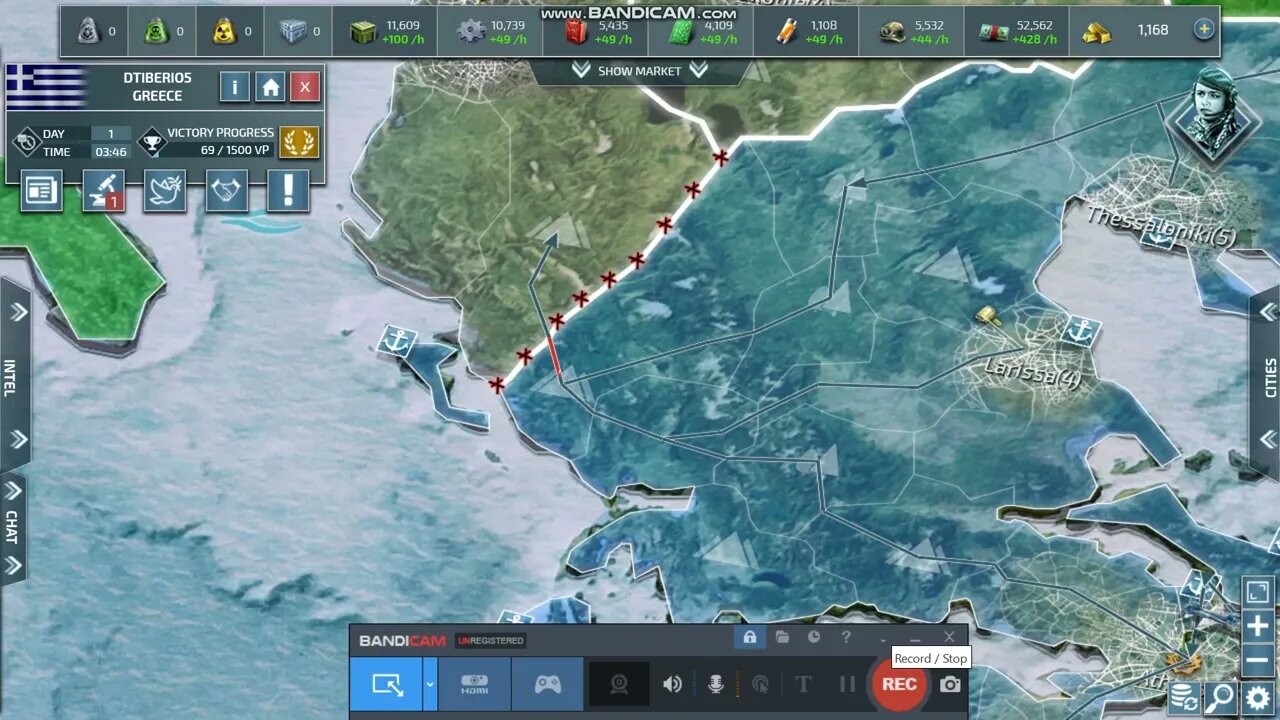Click the Bandicam Unregistered label
The width and height of the screenshot is (1280, 720).
pyautogui.click(x=490, y=641)
